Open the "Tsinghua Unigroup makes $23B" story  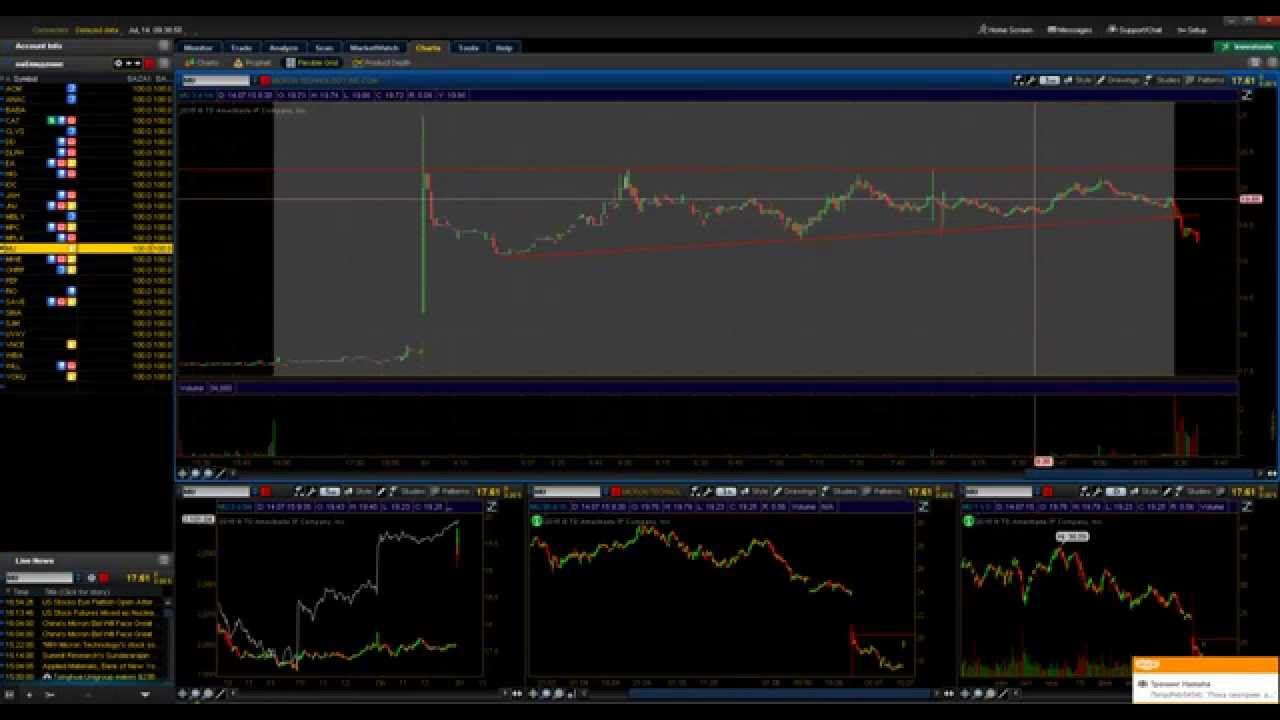coord(98,677)
